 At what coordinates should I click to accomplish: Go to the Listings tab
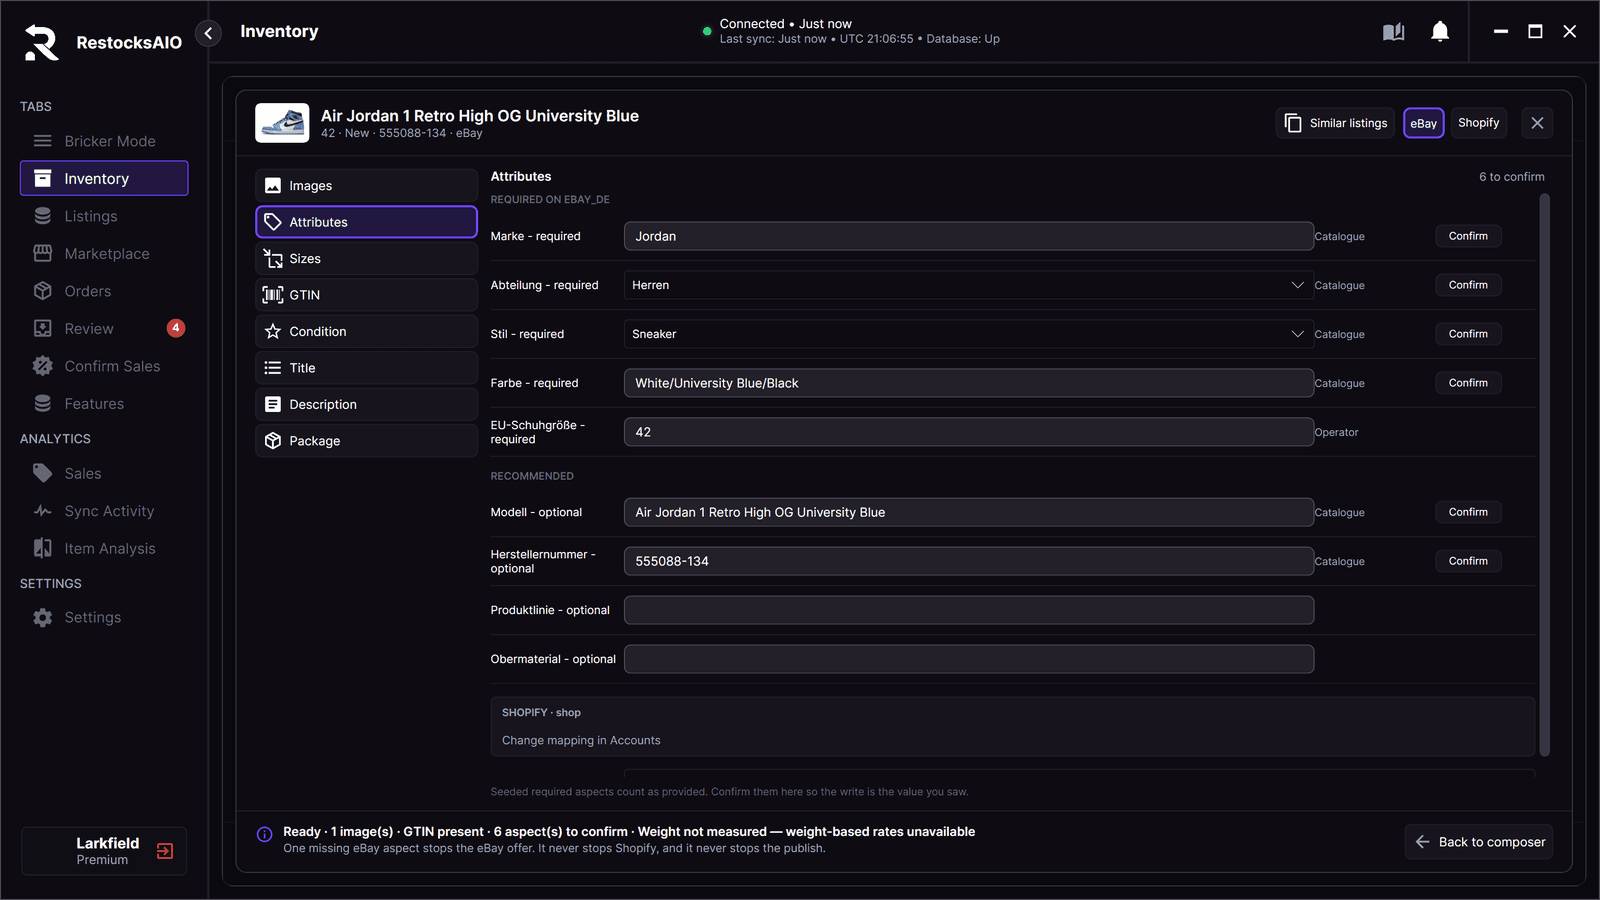(104, 216)
